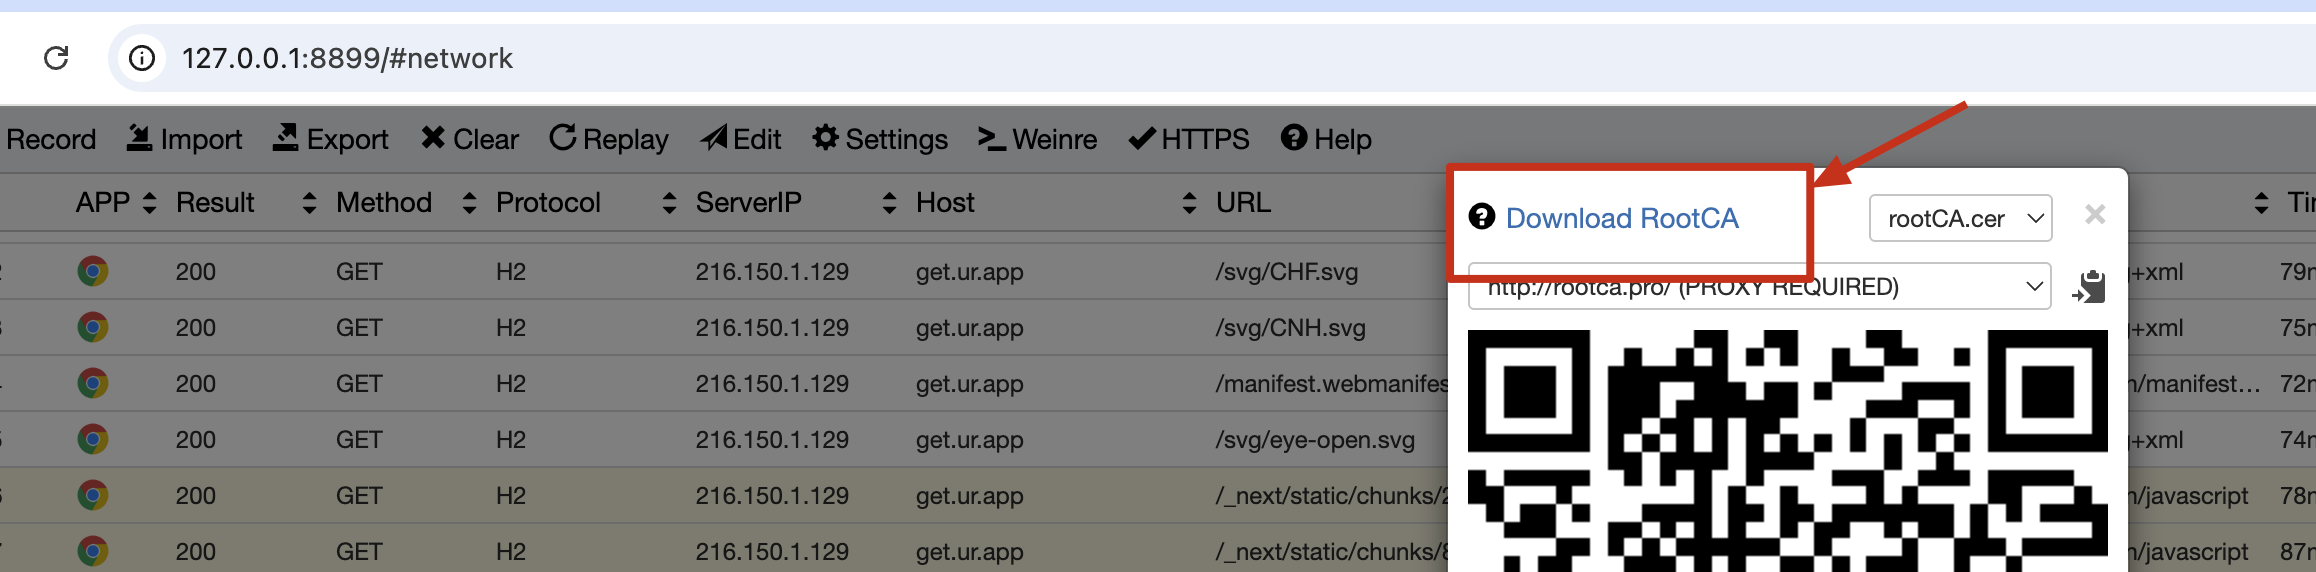Copy the RootCA URL with clipboard icon
Image resolution: width=2316 pixels, height=572 pixels.
[x=2089, y=287]
